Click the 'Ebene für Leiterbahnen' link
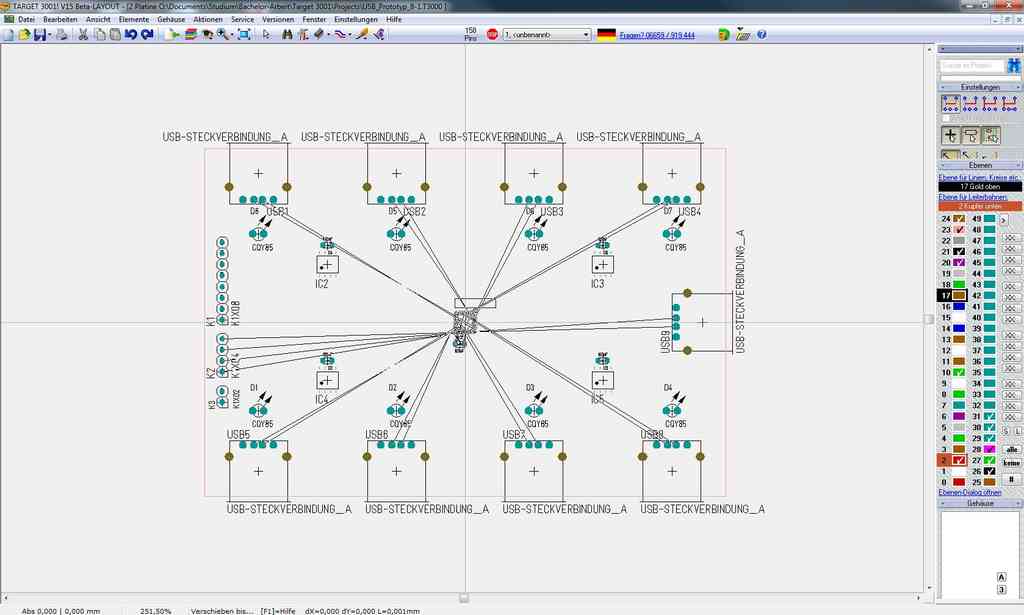1024x615 pixels. [973, 197]
